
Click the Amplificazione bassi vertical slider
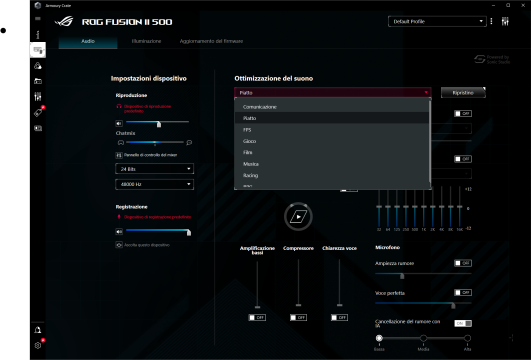pos(257,284)
